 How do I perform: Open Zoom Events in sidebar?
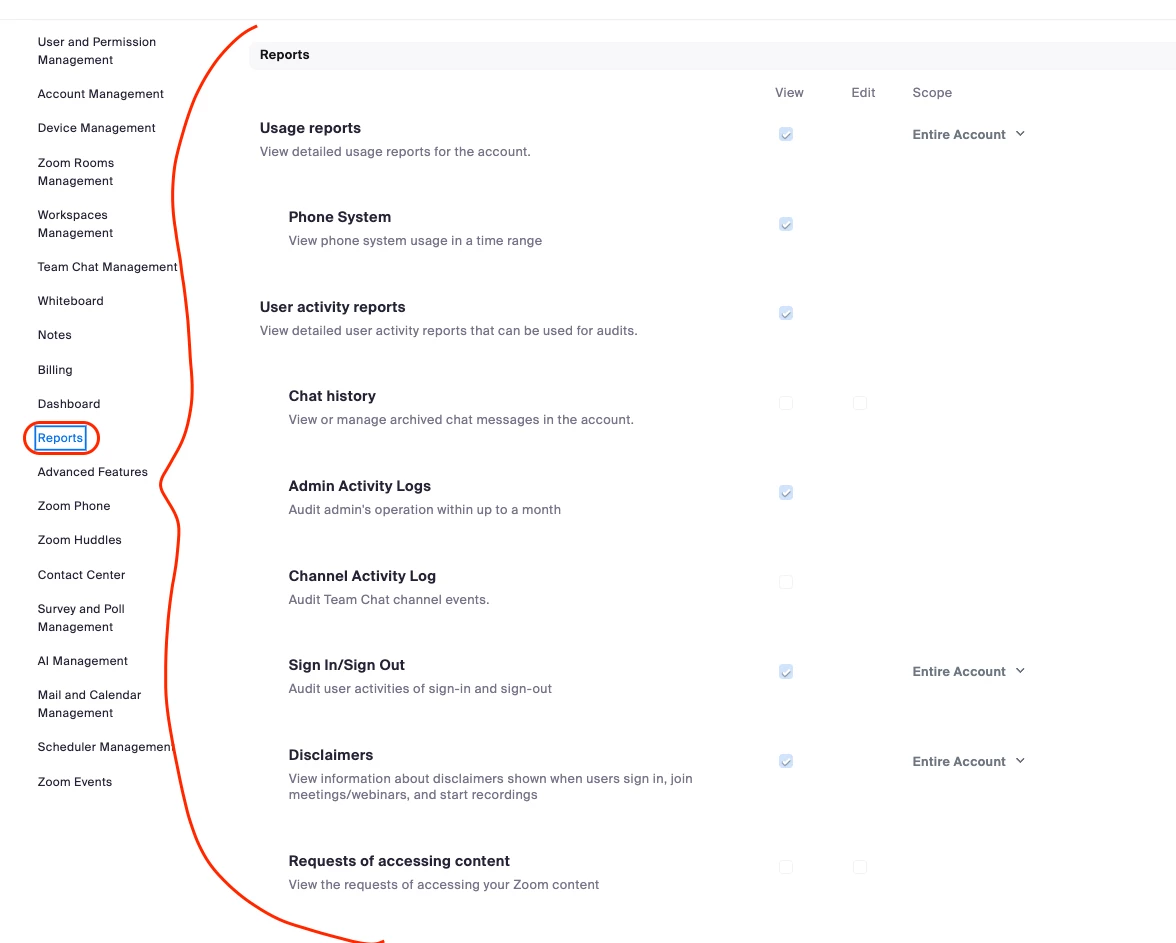(x=75, y=782)
